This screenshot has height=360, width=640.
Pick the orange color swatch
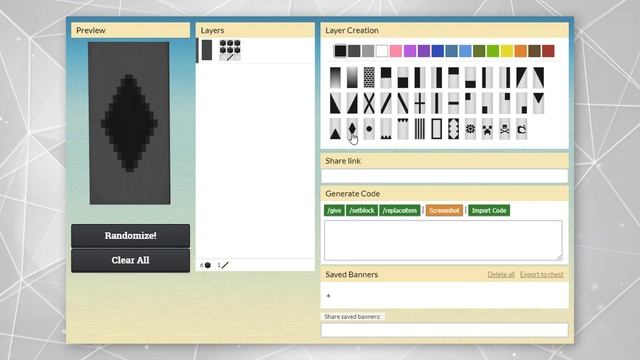[x=520, y=51]
